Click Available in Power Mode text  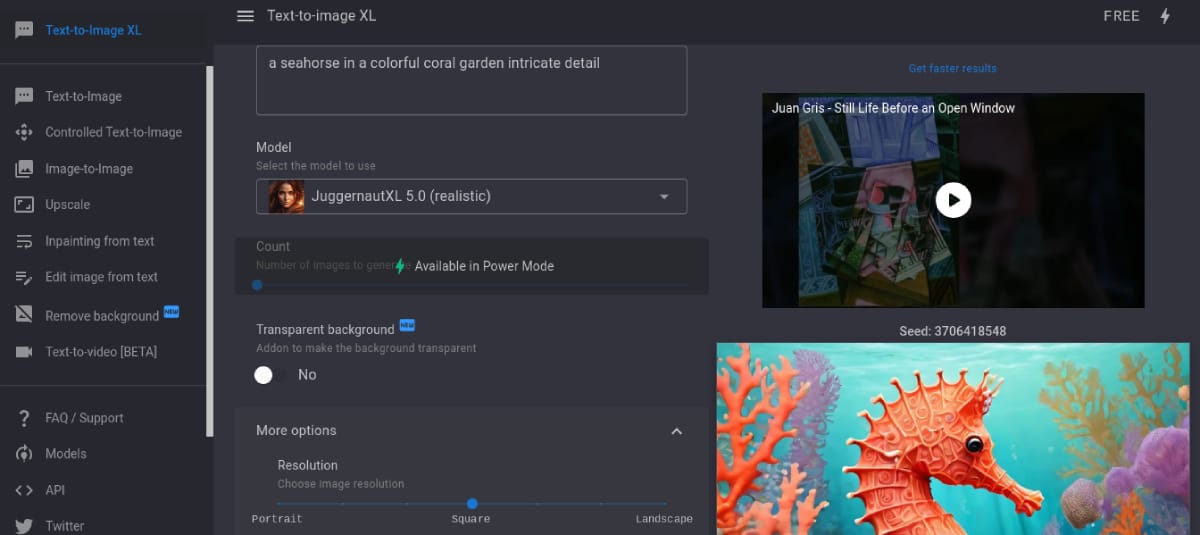click(x=484, y=266)
